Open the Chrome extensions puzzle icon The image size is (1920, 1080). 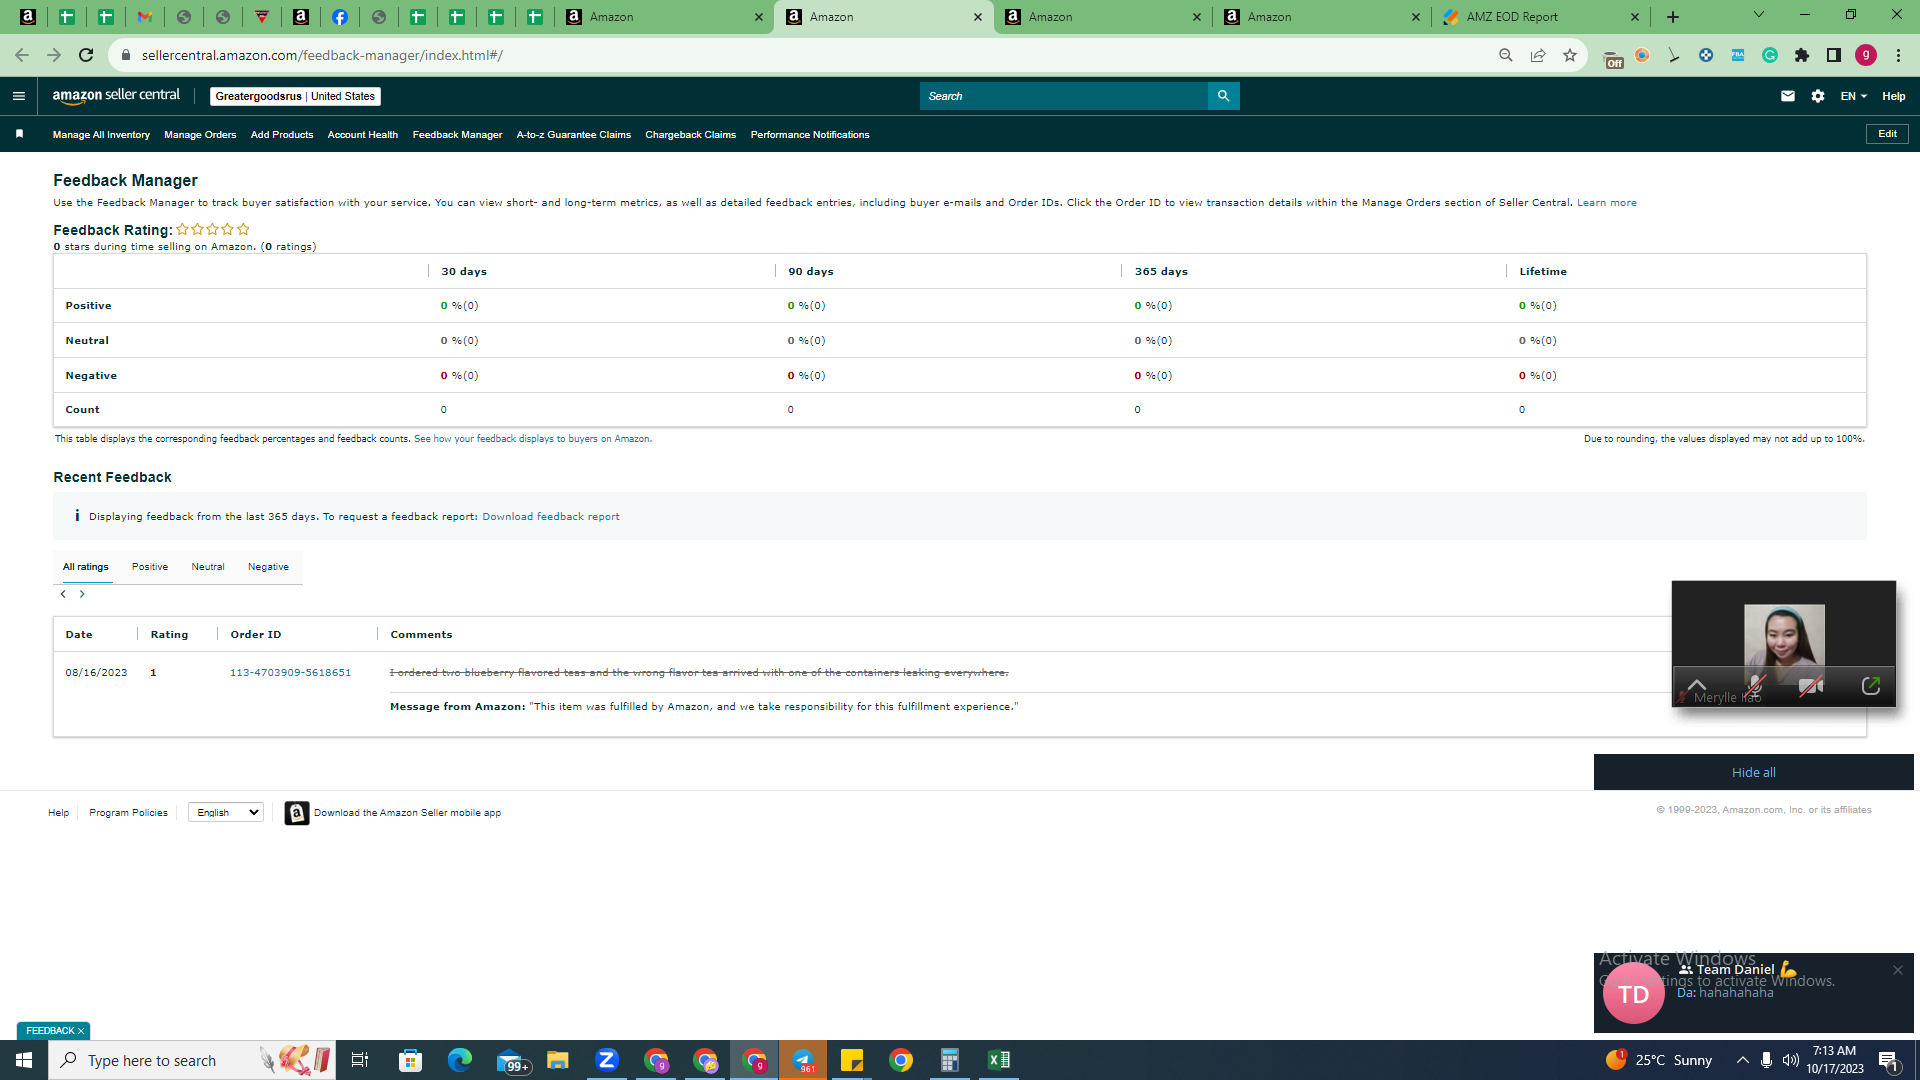[1802, 55]
